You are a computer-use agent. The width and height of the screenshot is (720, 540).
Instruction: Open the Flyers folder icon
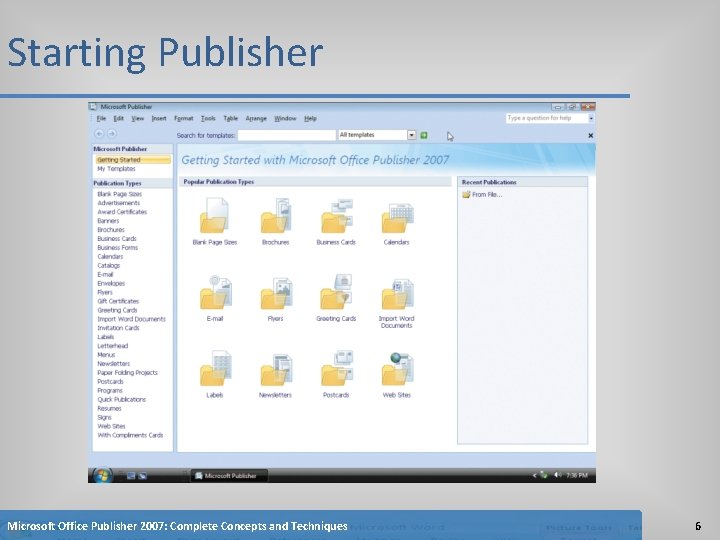click(x=276, y=293)
